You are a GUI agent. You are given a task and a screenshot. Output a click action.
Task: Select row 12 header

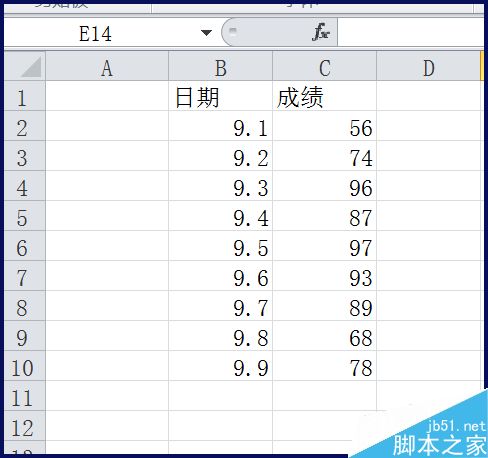pos(25,426)
